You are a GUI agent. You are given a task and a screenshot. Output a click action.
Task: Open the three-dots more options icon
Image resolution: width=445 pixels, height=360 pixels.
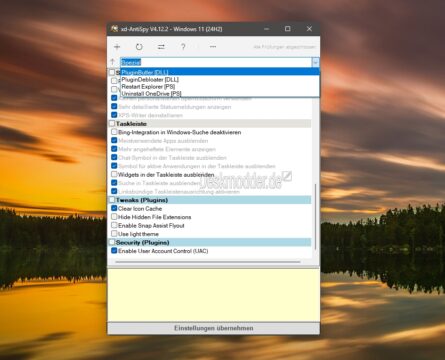click(213, 47)
